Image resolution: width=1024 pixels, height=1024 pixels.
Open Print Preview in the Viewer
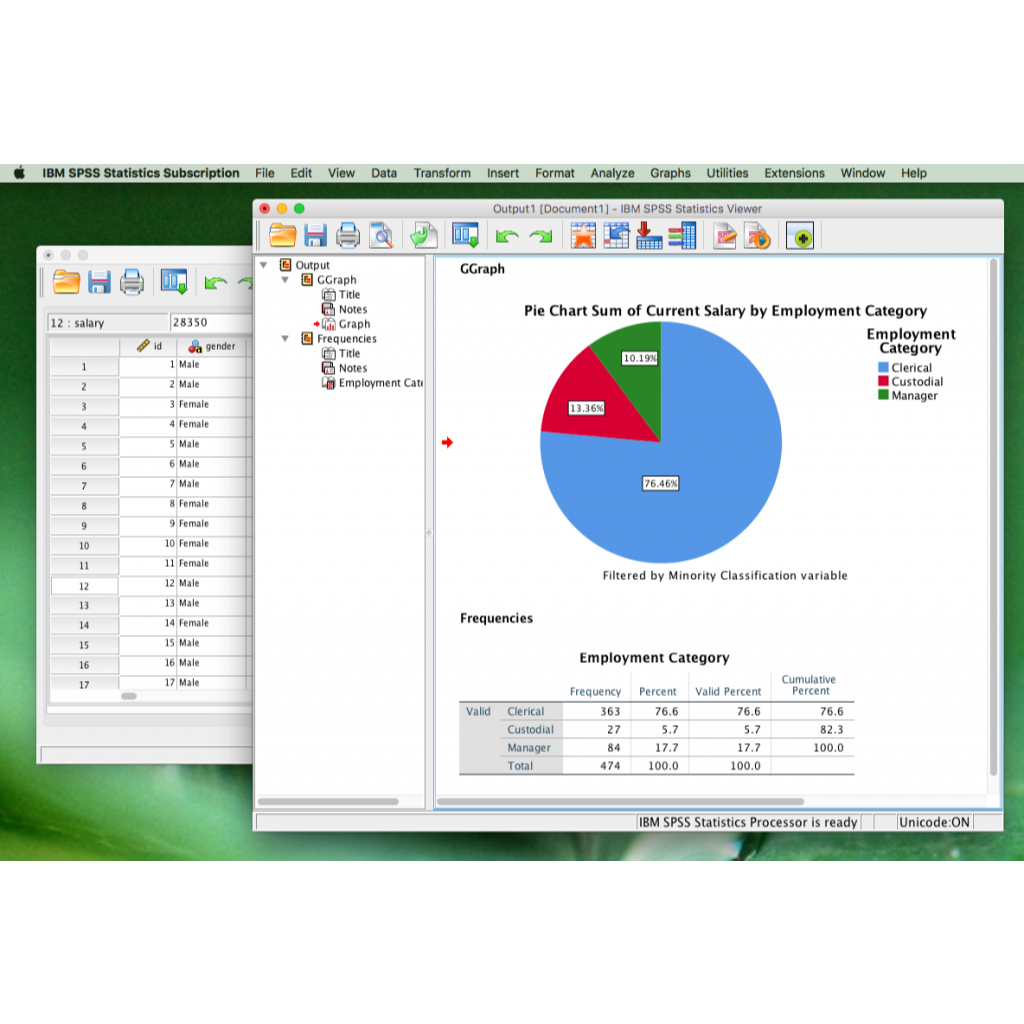point(381,235)
